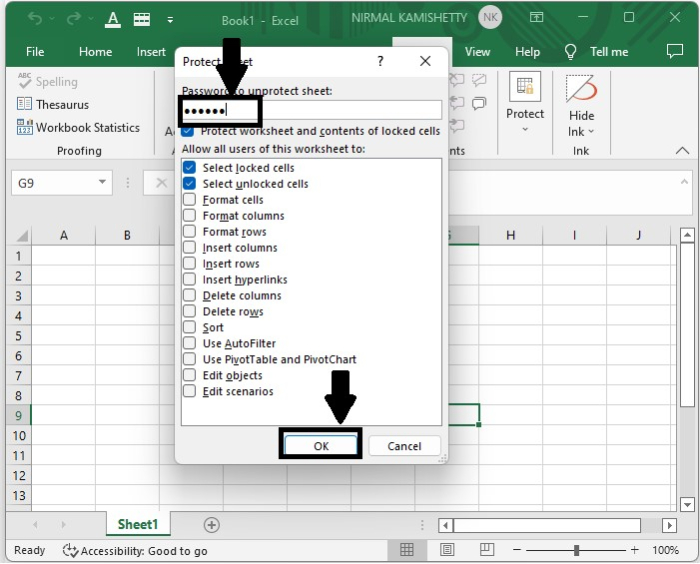Click the Hide Ink icon
700x564 pixels.
(x=581, y=88)
